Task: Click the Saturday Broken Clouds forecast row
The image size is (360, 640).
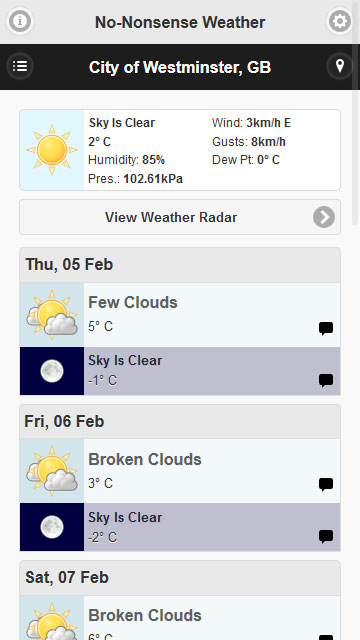Action: [x=180, y=618]
